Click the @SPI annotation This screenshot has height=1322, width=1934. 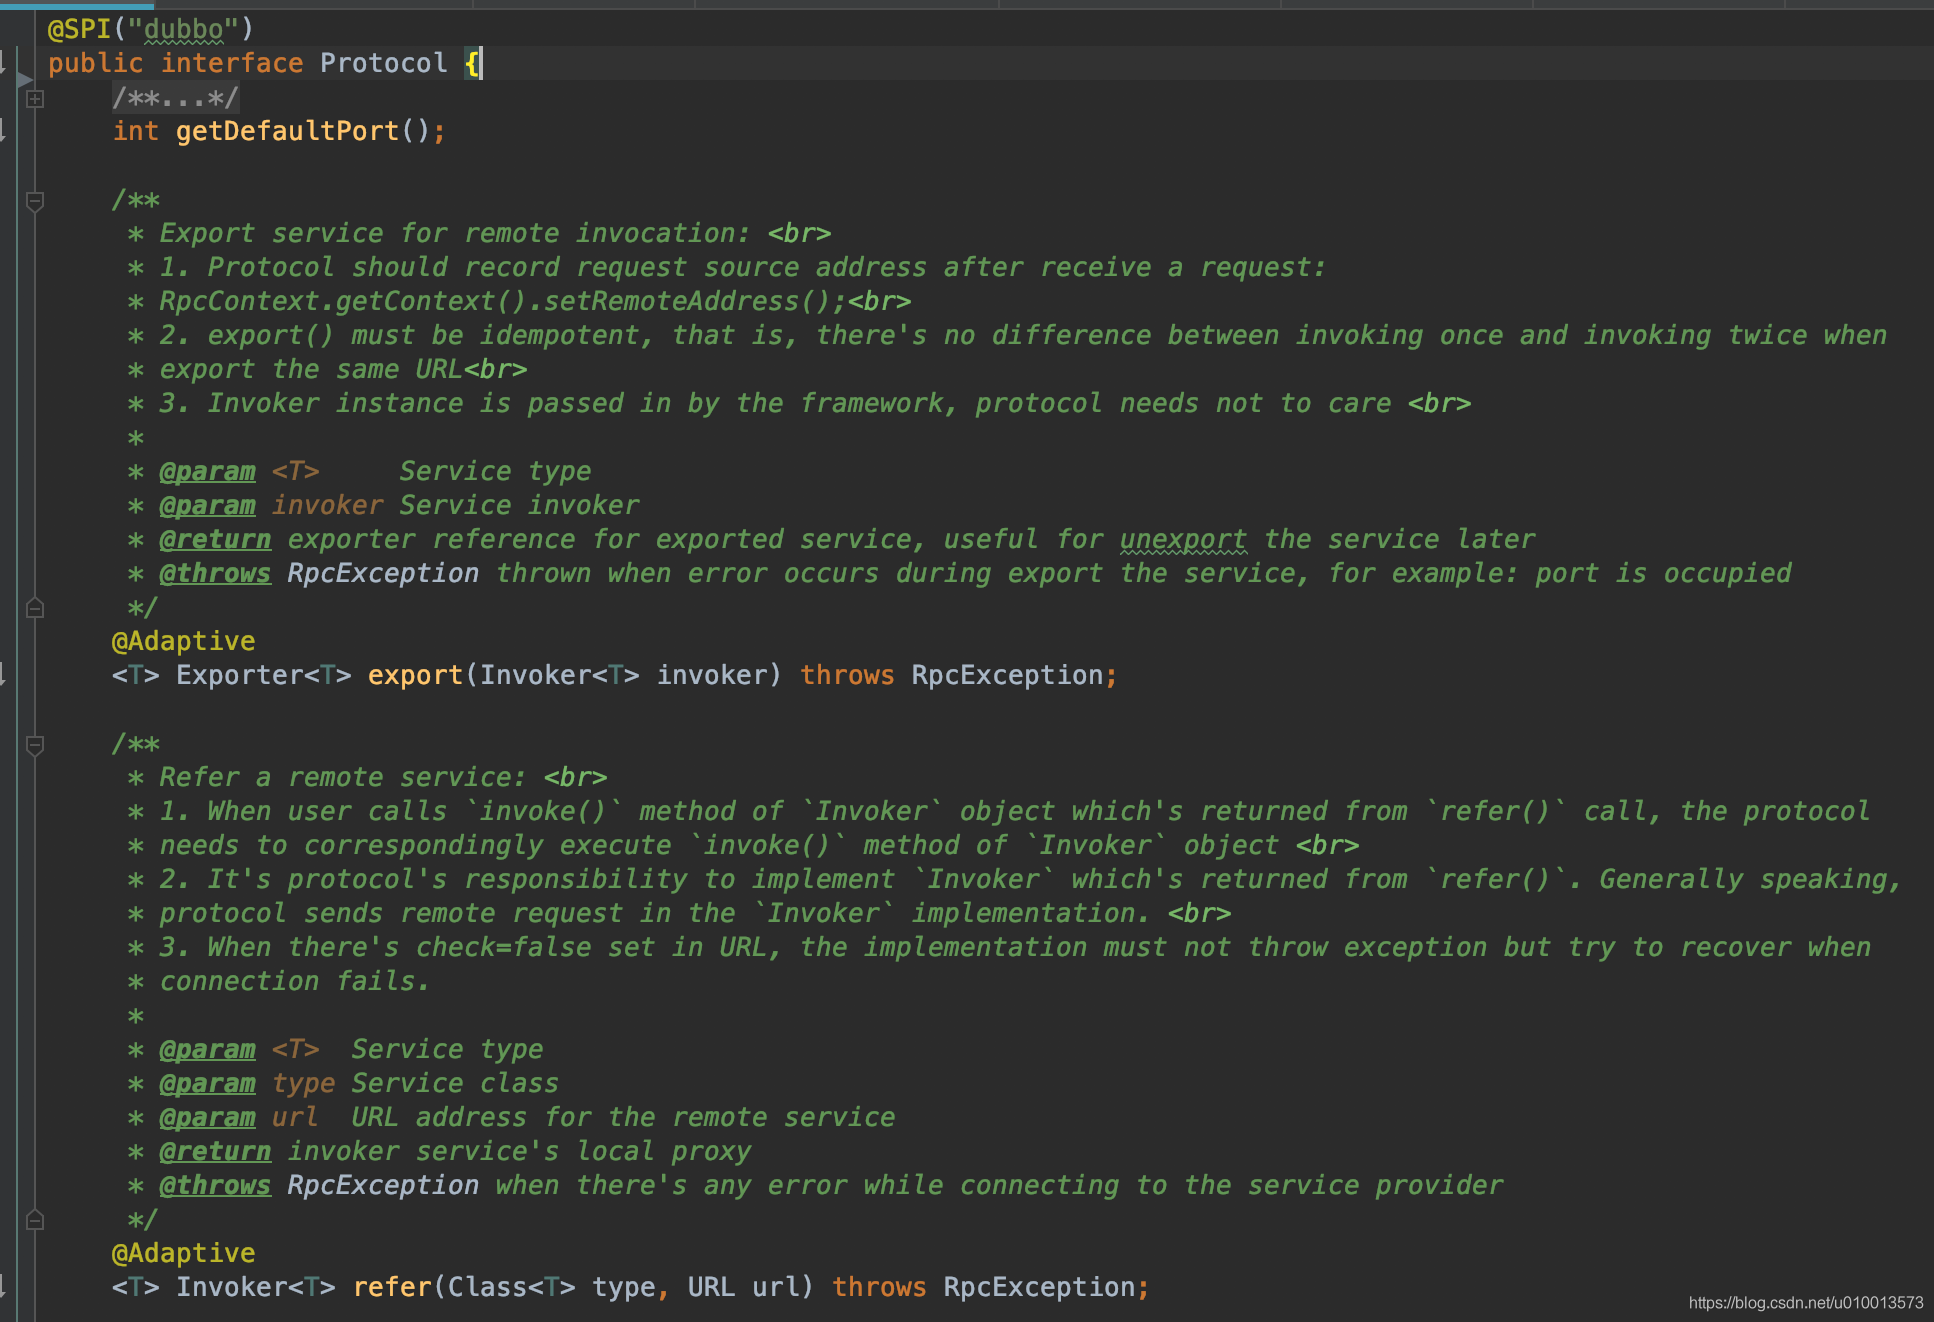(80, 29)
